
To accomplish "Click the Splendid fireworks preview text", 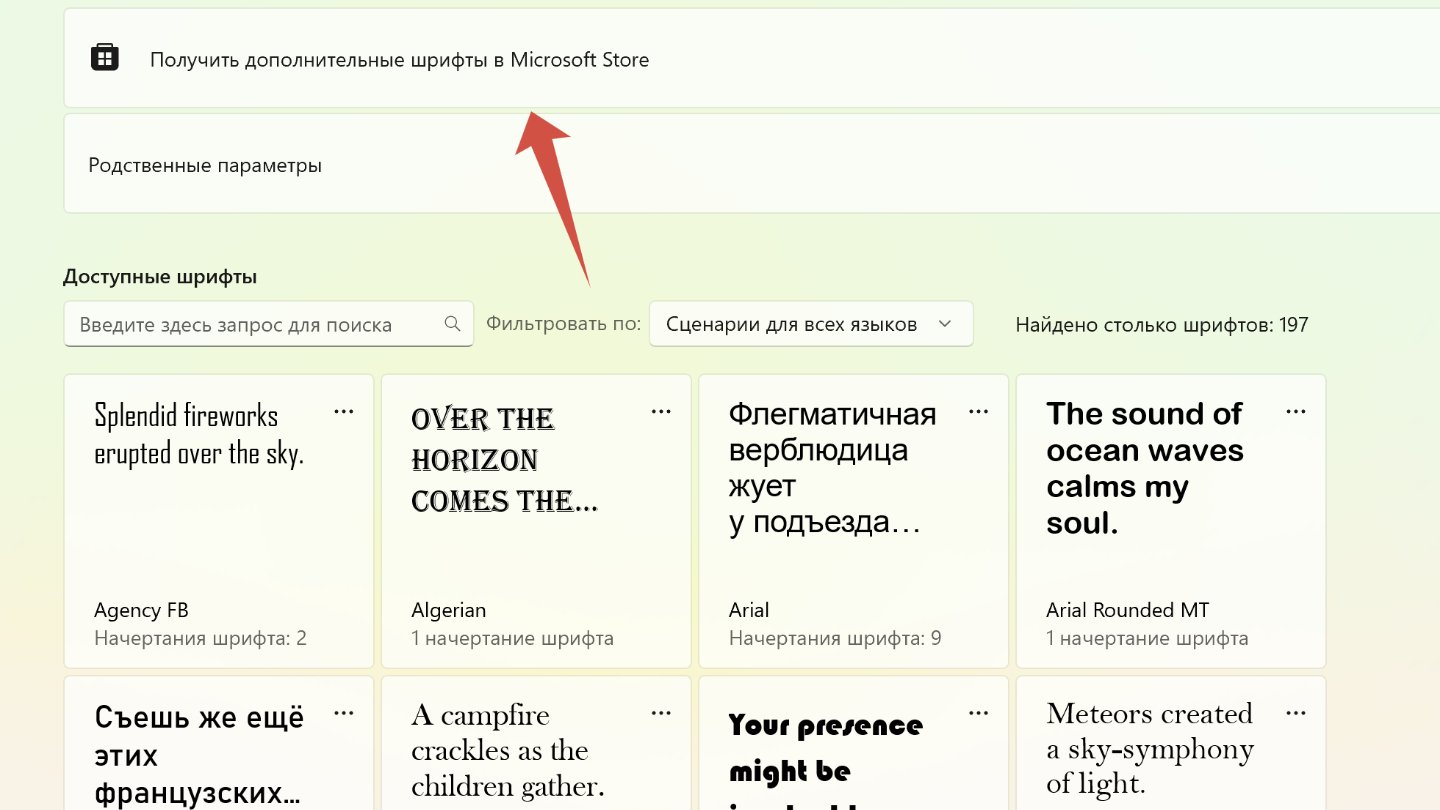I will pyautogui.click(x=199, y=433).
